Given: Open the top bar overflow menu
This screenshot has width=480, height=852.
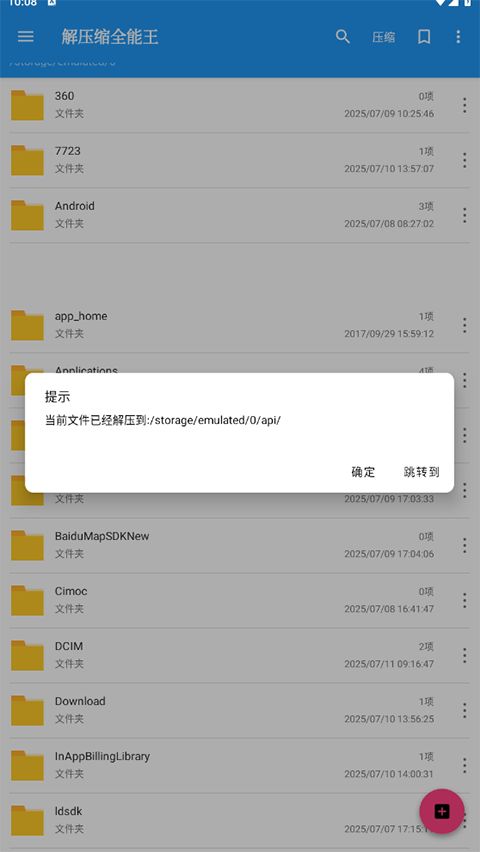Looking at the screenshot, I should coord(458,36).
